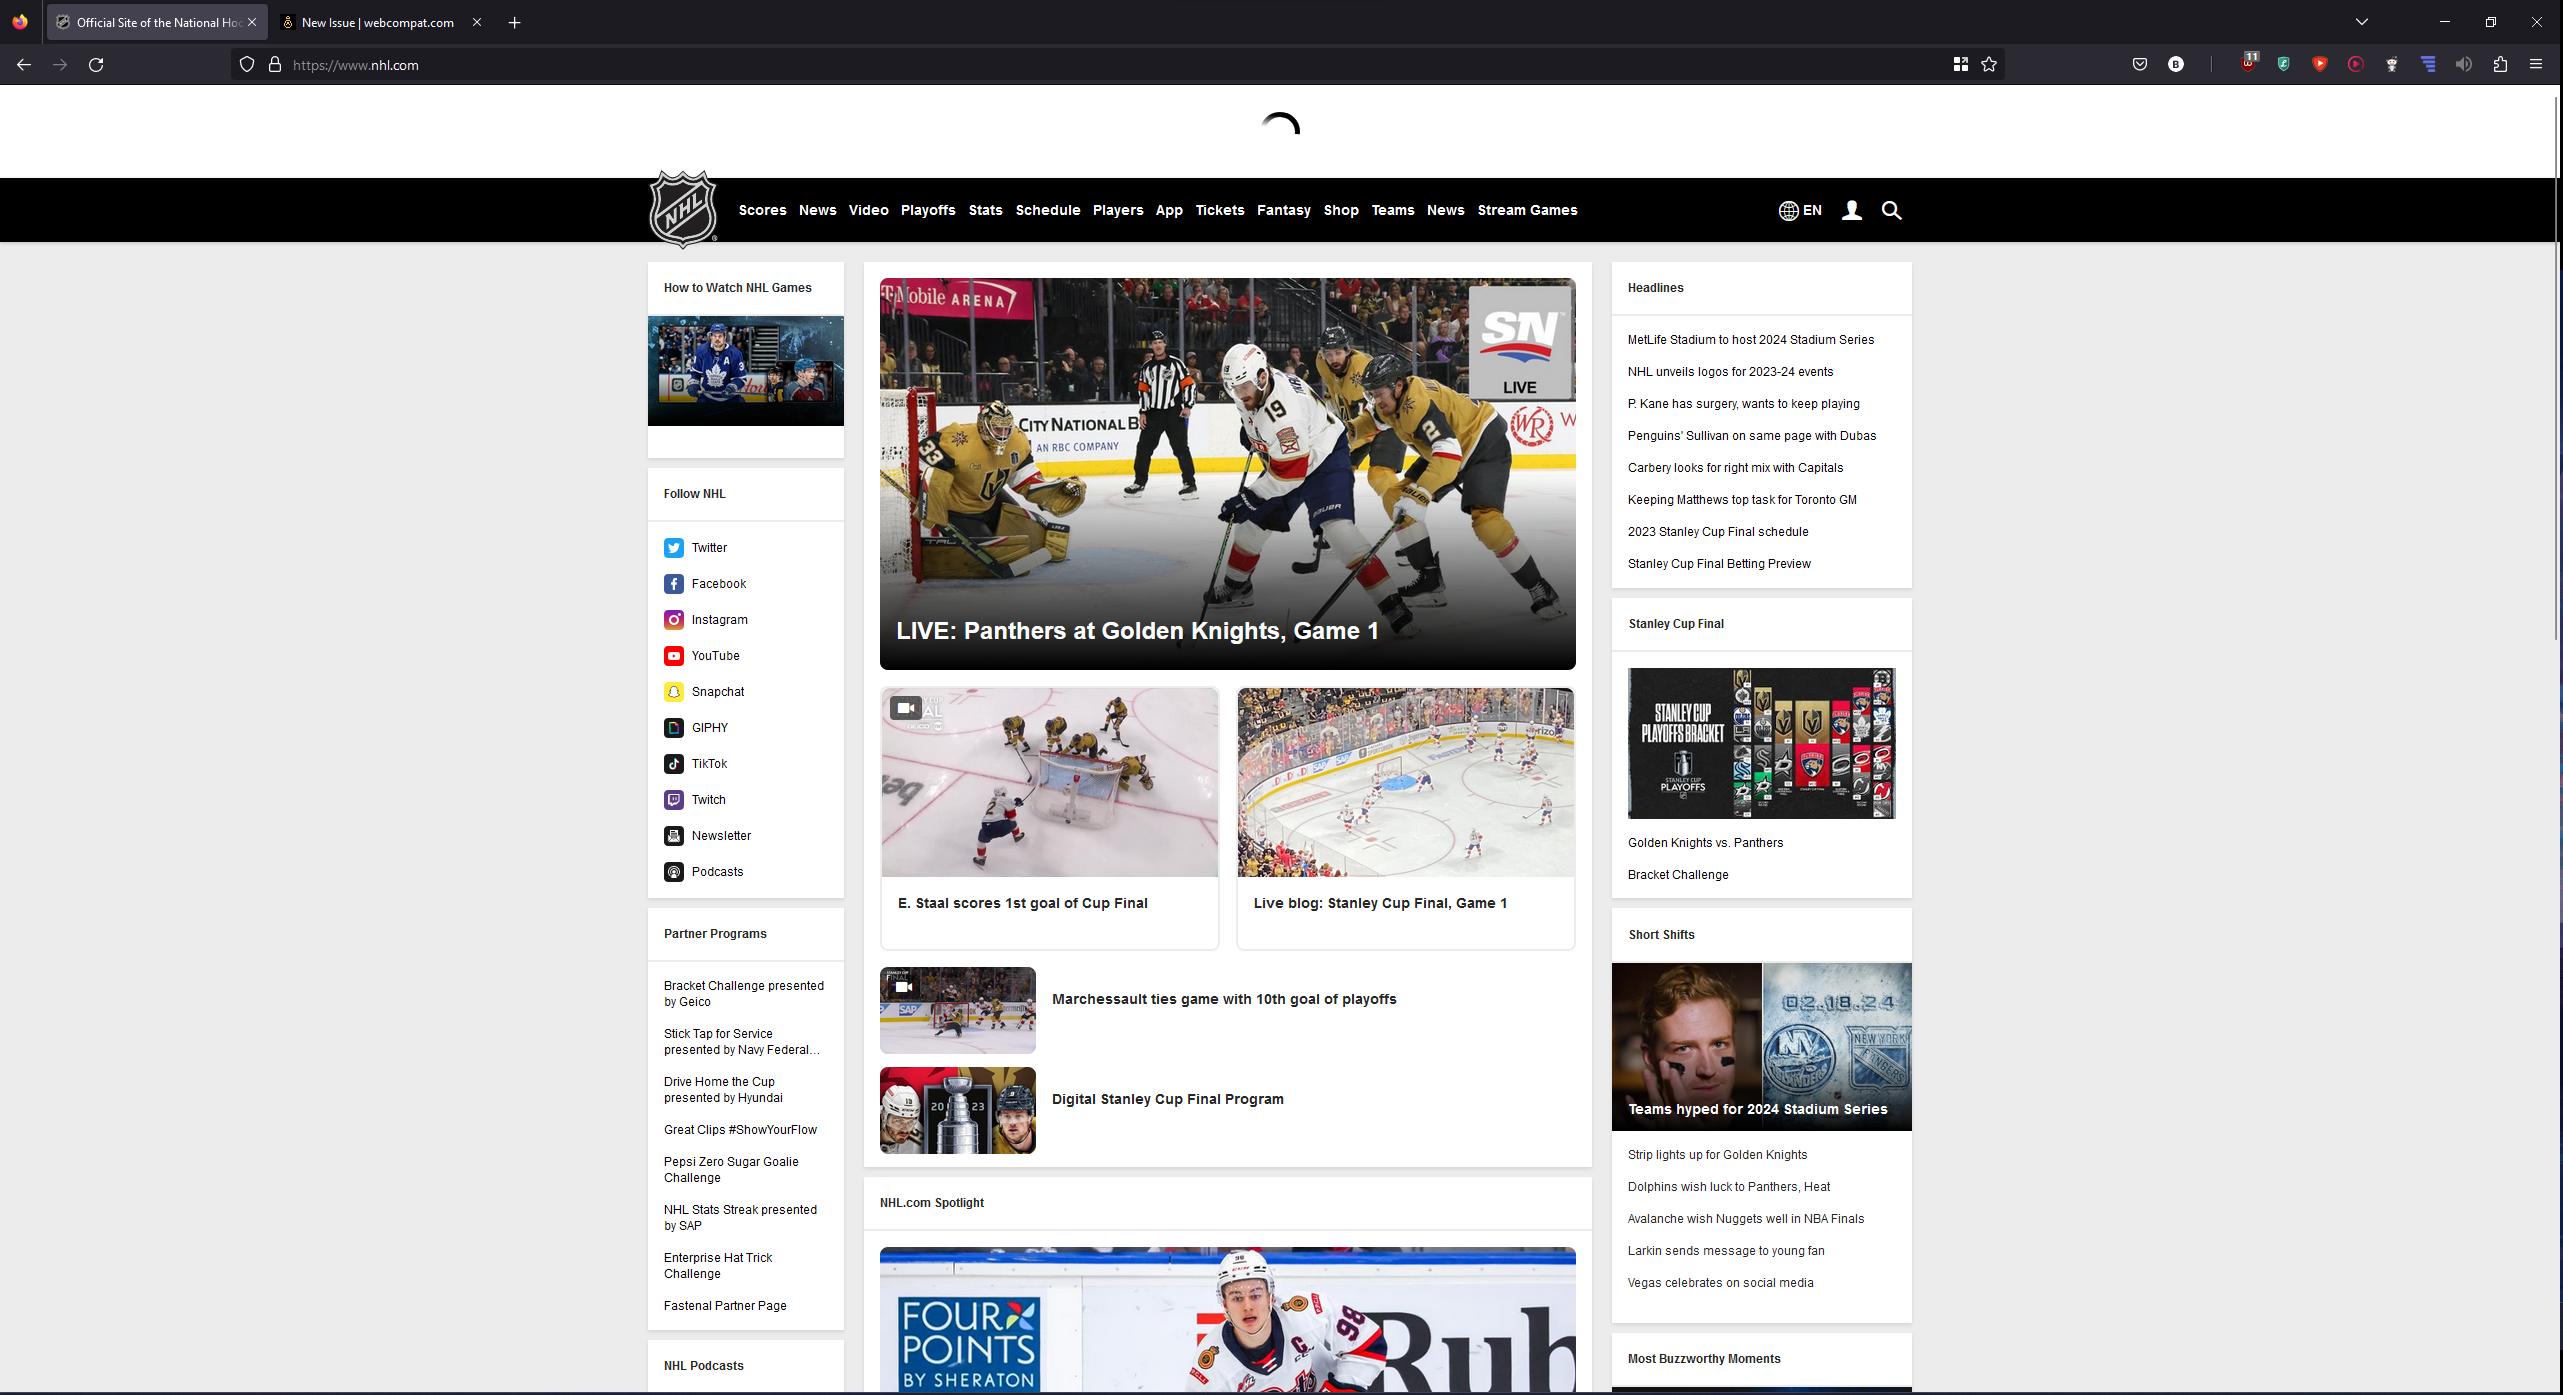
Task: Click Bracket Challenge presented by Geico link
Action: [x=743, y=993]
